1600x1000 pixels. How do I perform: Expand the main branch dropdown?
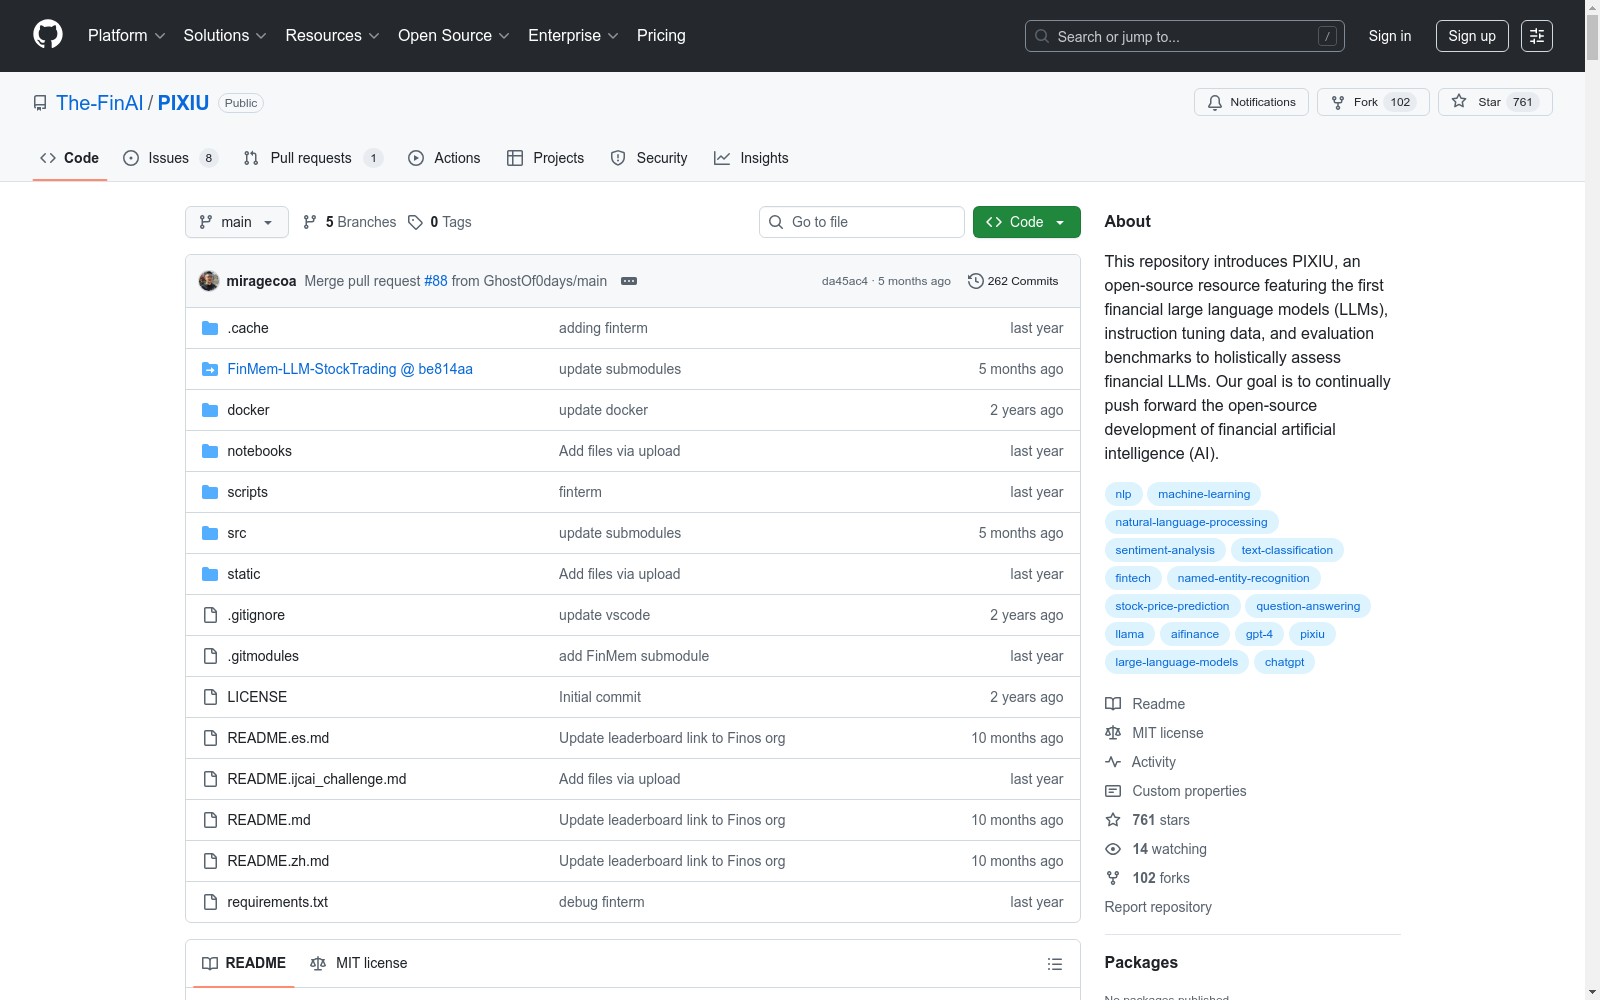[x=237, y=222]
